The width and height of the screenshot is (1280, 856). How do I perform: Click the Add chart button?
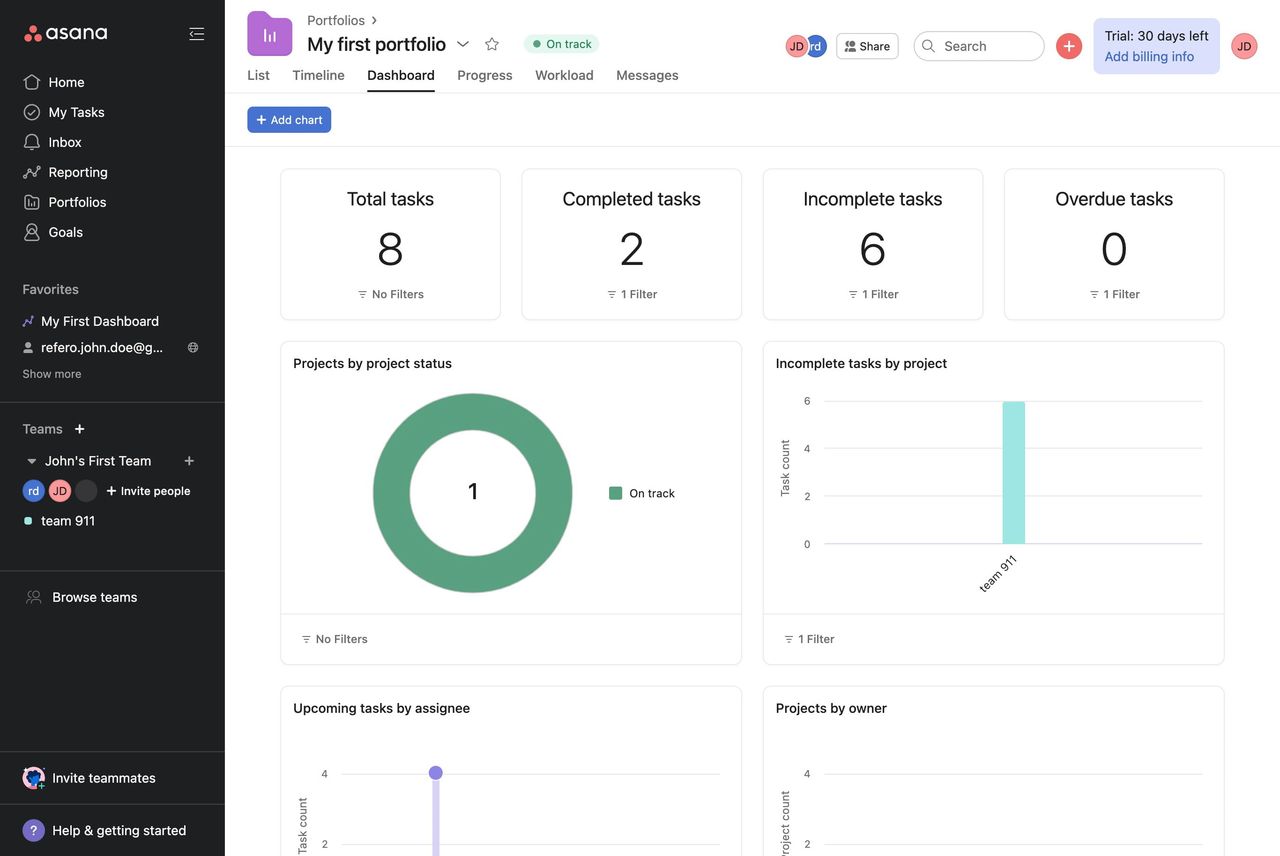point(289,120)
